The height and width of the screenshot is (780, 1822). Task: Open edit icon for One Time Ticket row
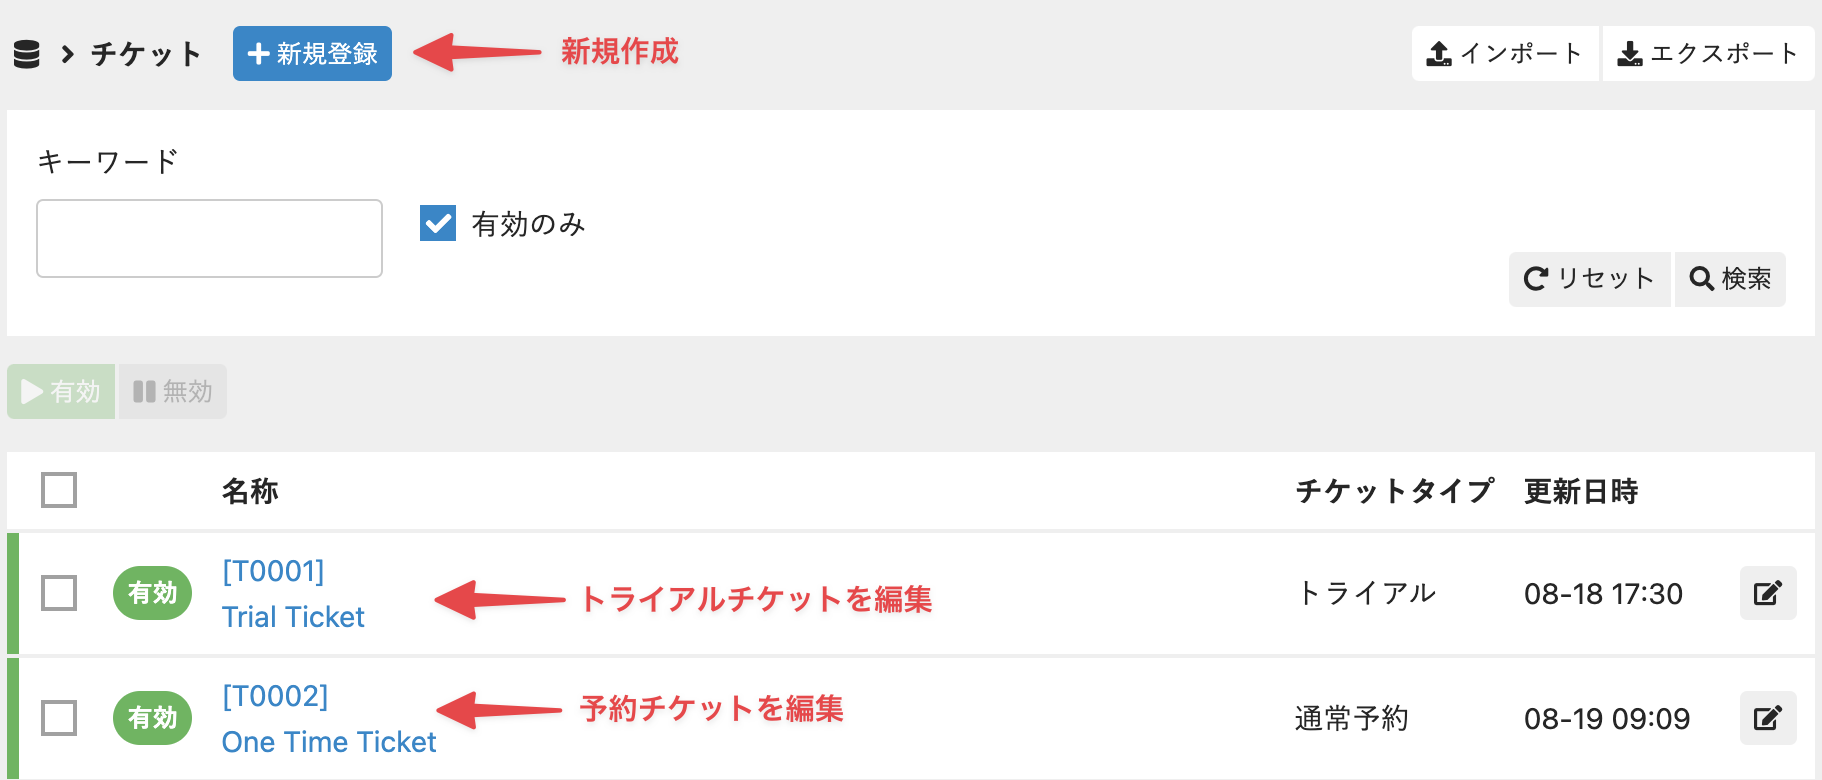pos(1767,718)
